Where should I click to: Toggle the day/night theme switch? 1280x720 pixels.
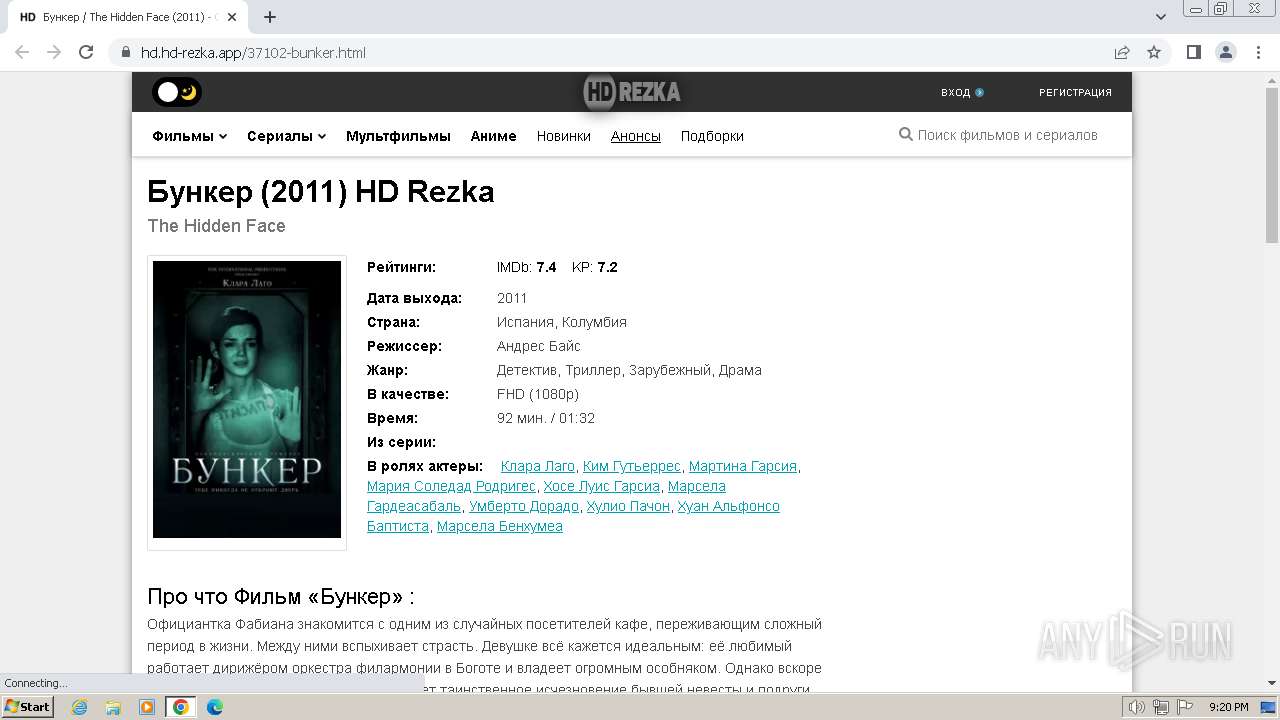click(x=177, y=92)
